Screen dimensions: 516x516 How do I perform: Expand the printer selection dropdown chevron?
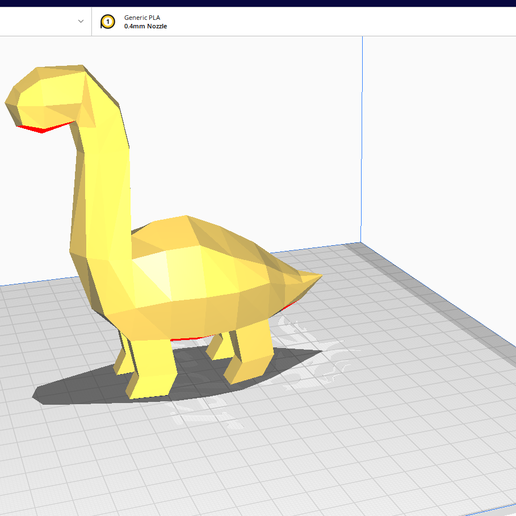pos(81,21)
